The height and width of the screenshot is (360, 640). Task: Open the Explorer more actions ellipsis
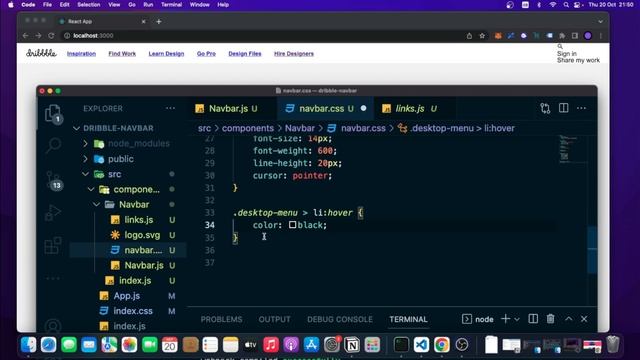(x=171, y=108)
